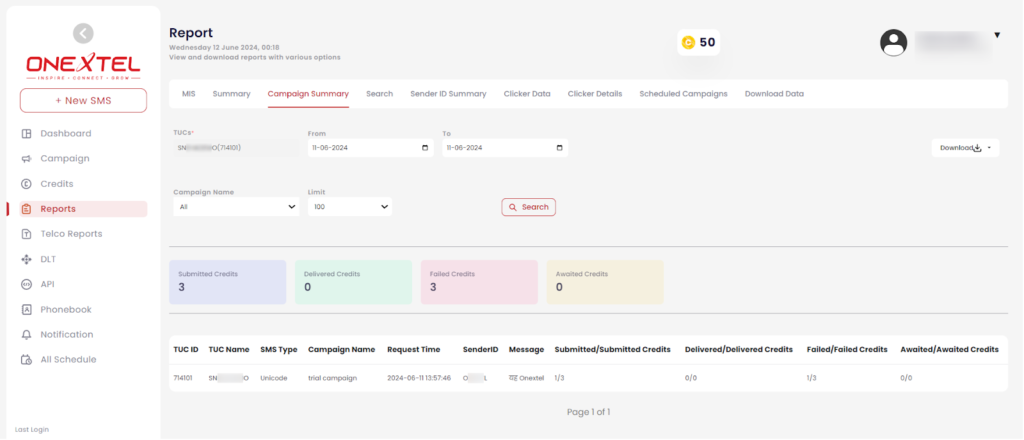
Task: Click the download arrow icon
Action: (978, 148)
